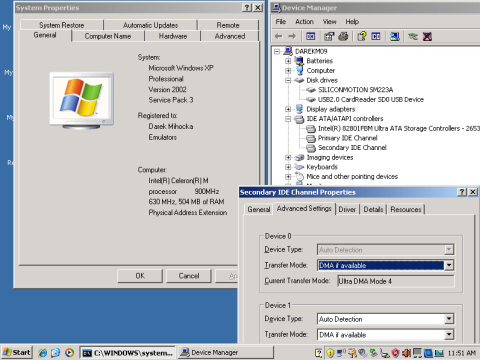The height and width of the screenshot is (360, 480).
Task: Click the red shield tray icon
Action: click(395, 353)
